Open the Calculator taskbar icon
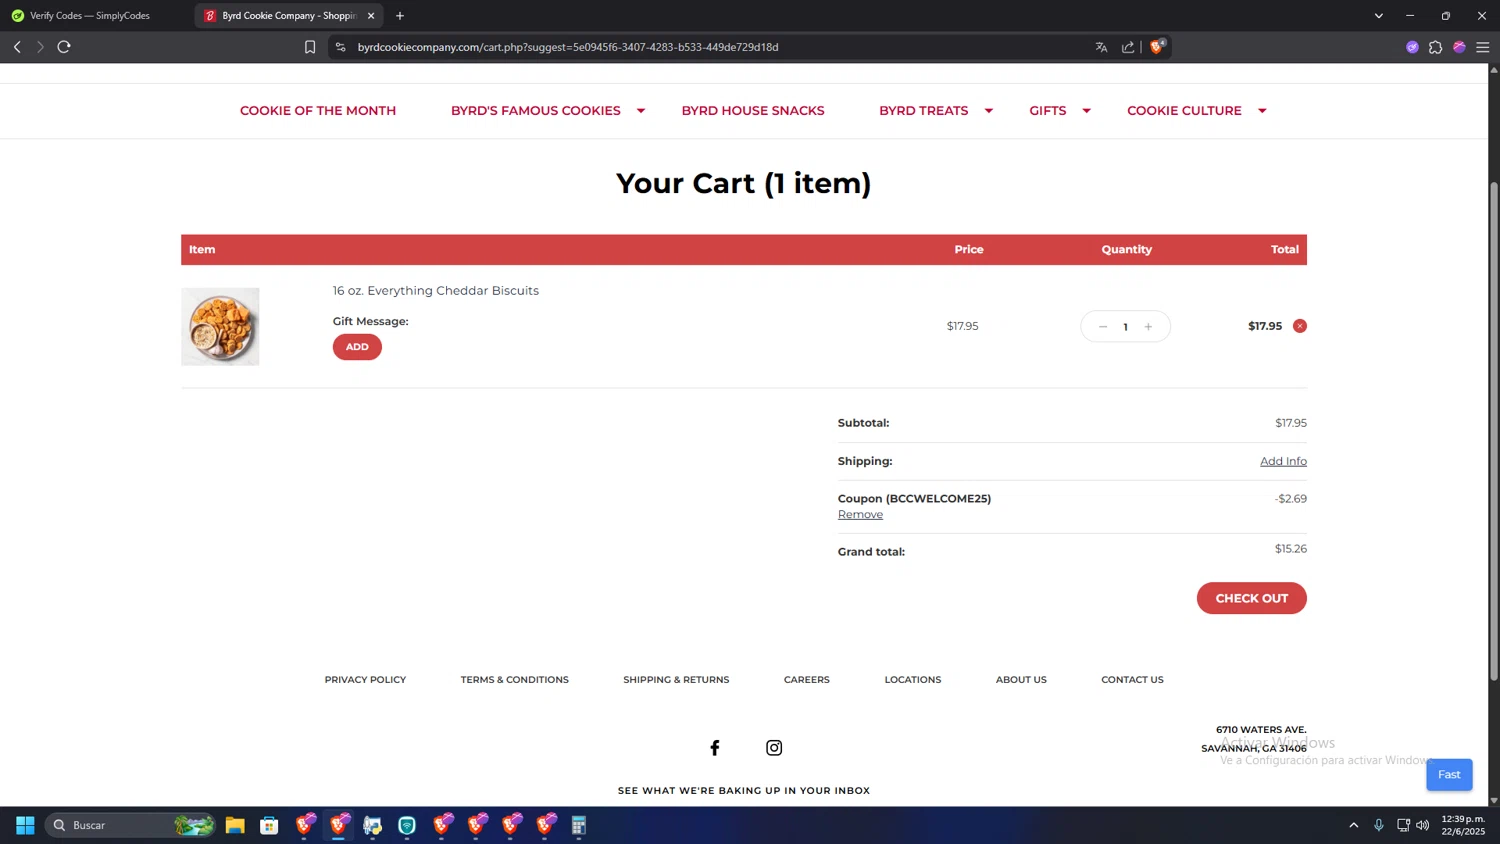The width and height of the screenshot is (1500, 844). click(578, 825)
